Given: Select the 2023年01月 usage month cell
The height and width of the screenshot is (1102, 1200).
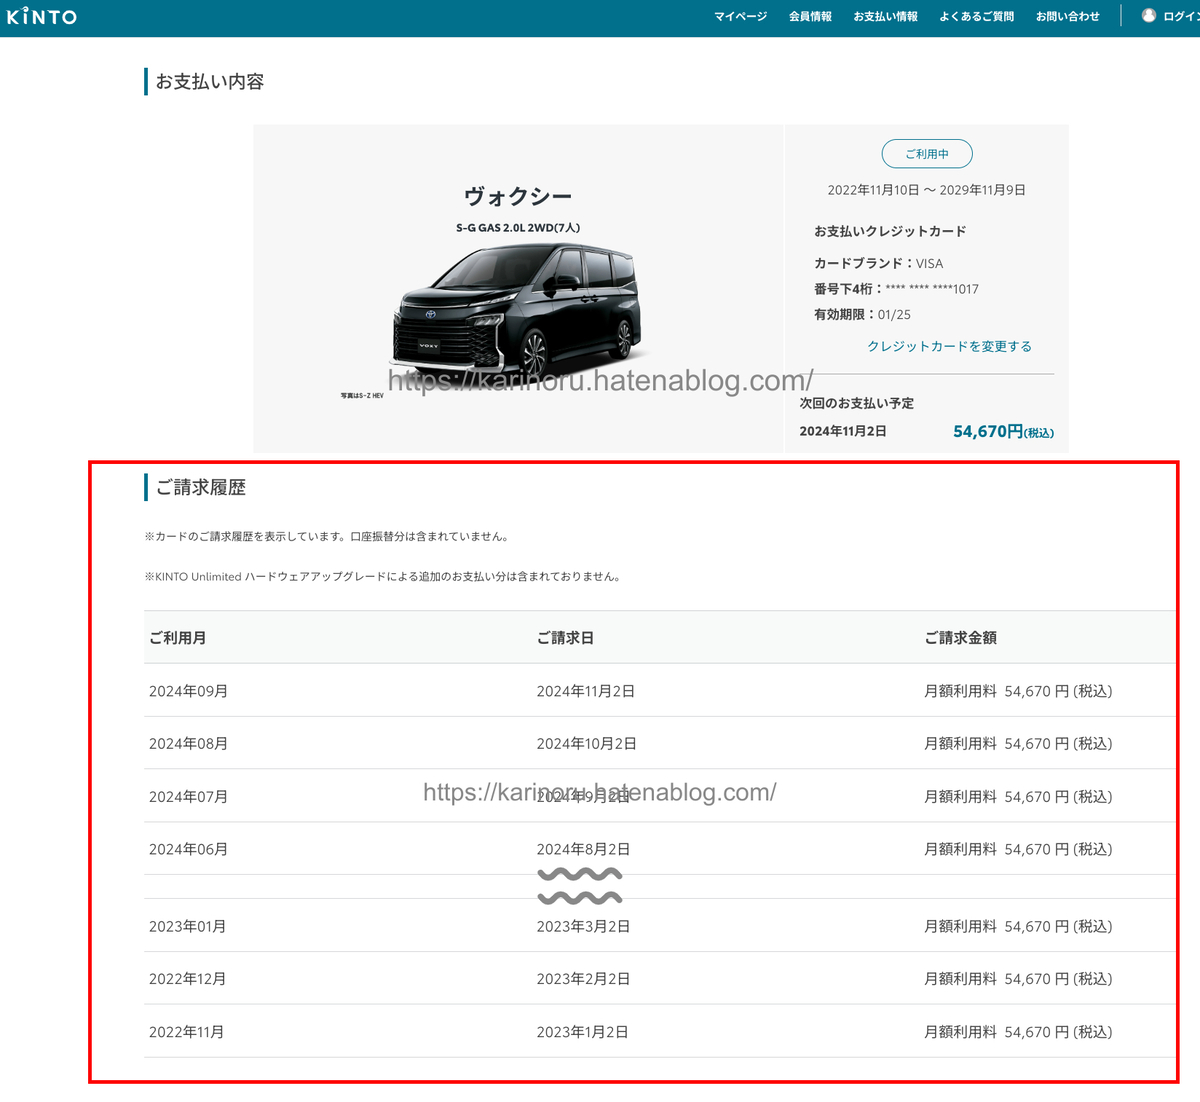Looking at the screenshot, I should coord(187,927).
